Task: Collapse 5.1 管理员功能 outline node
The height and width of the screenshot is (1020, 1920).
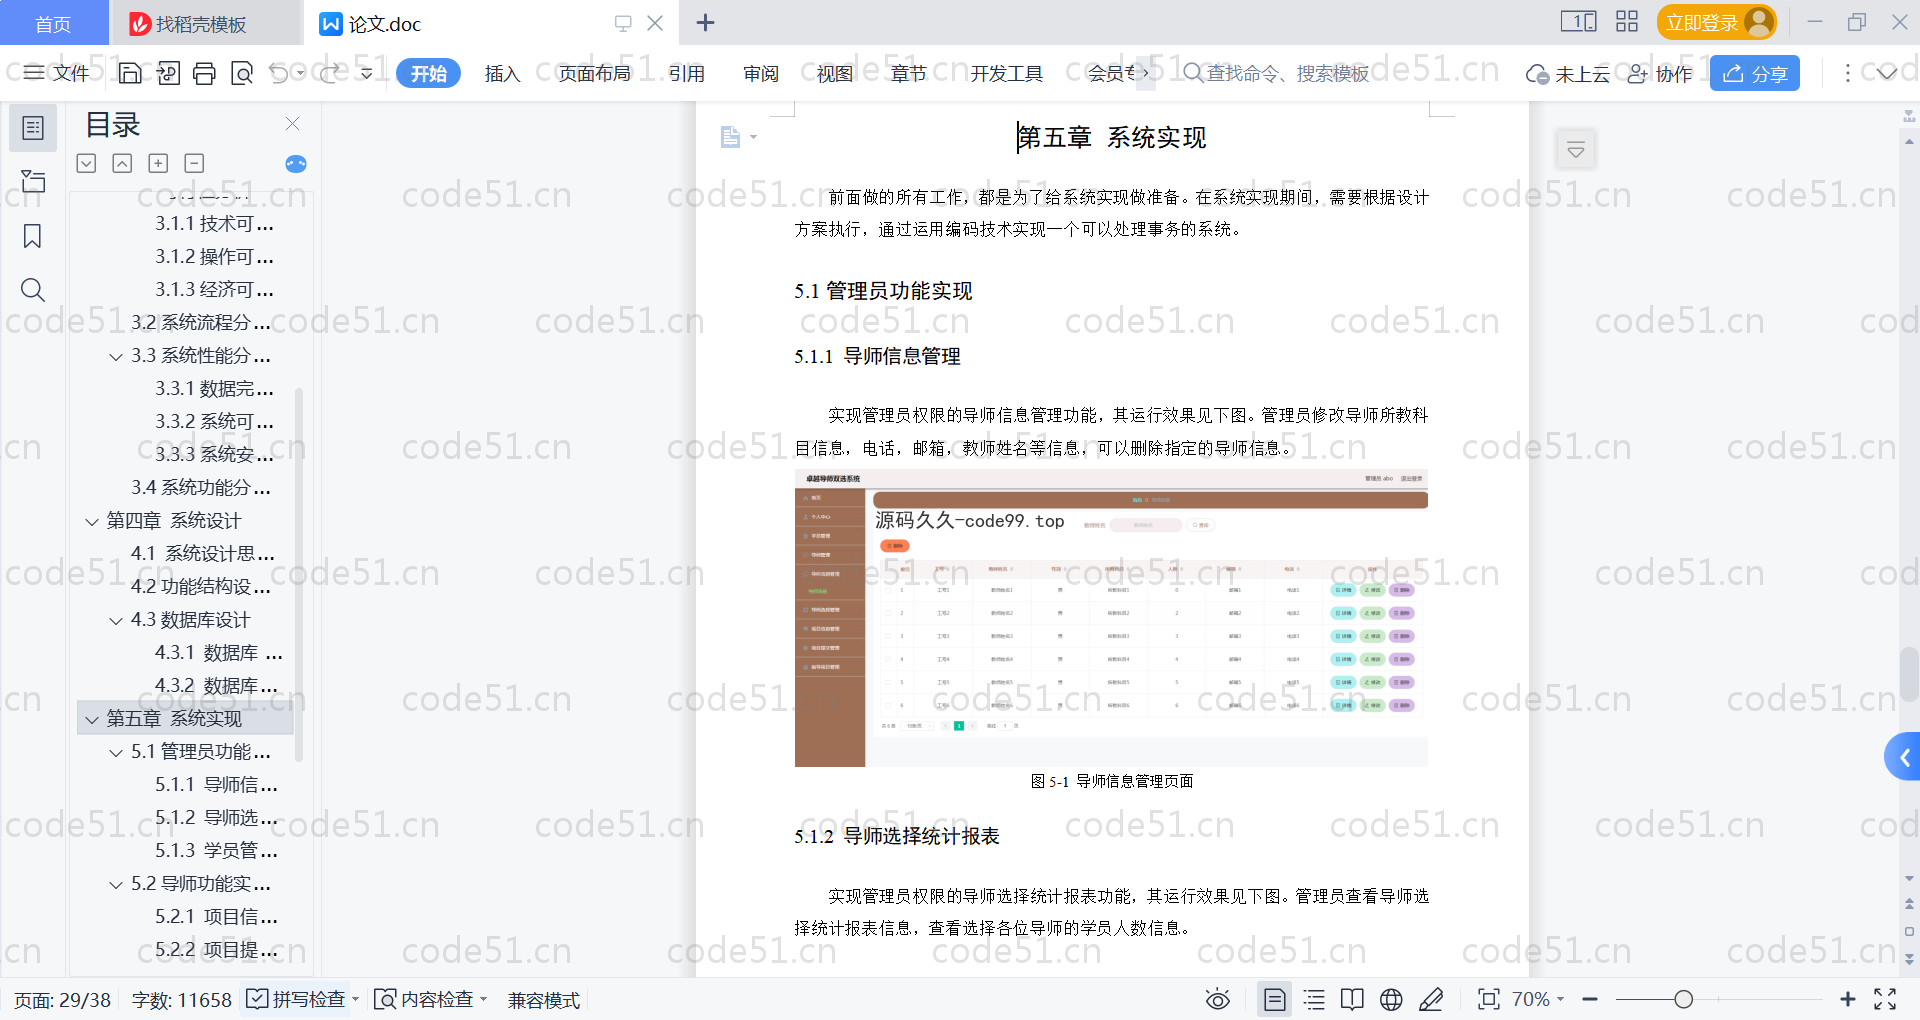Action: click(116, 752)
